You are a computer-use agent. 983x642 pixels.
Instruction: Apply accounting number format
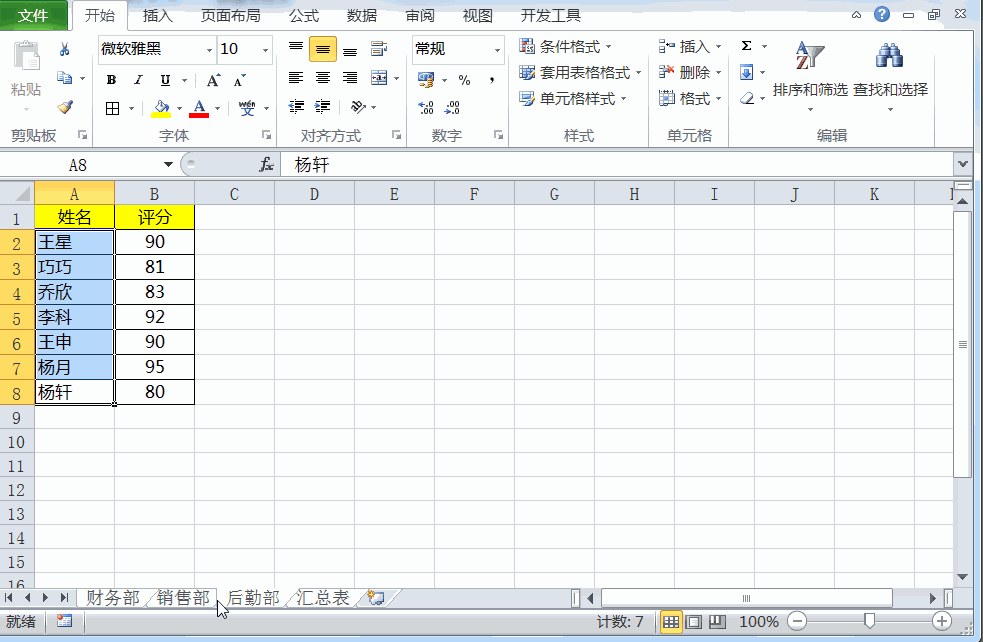[x=426, y=80]
